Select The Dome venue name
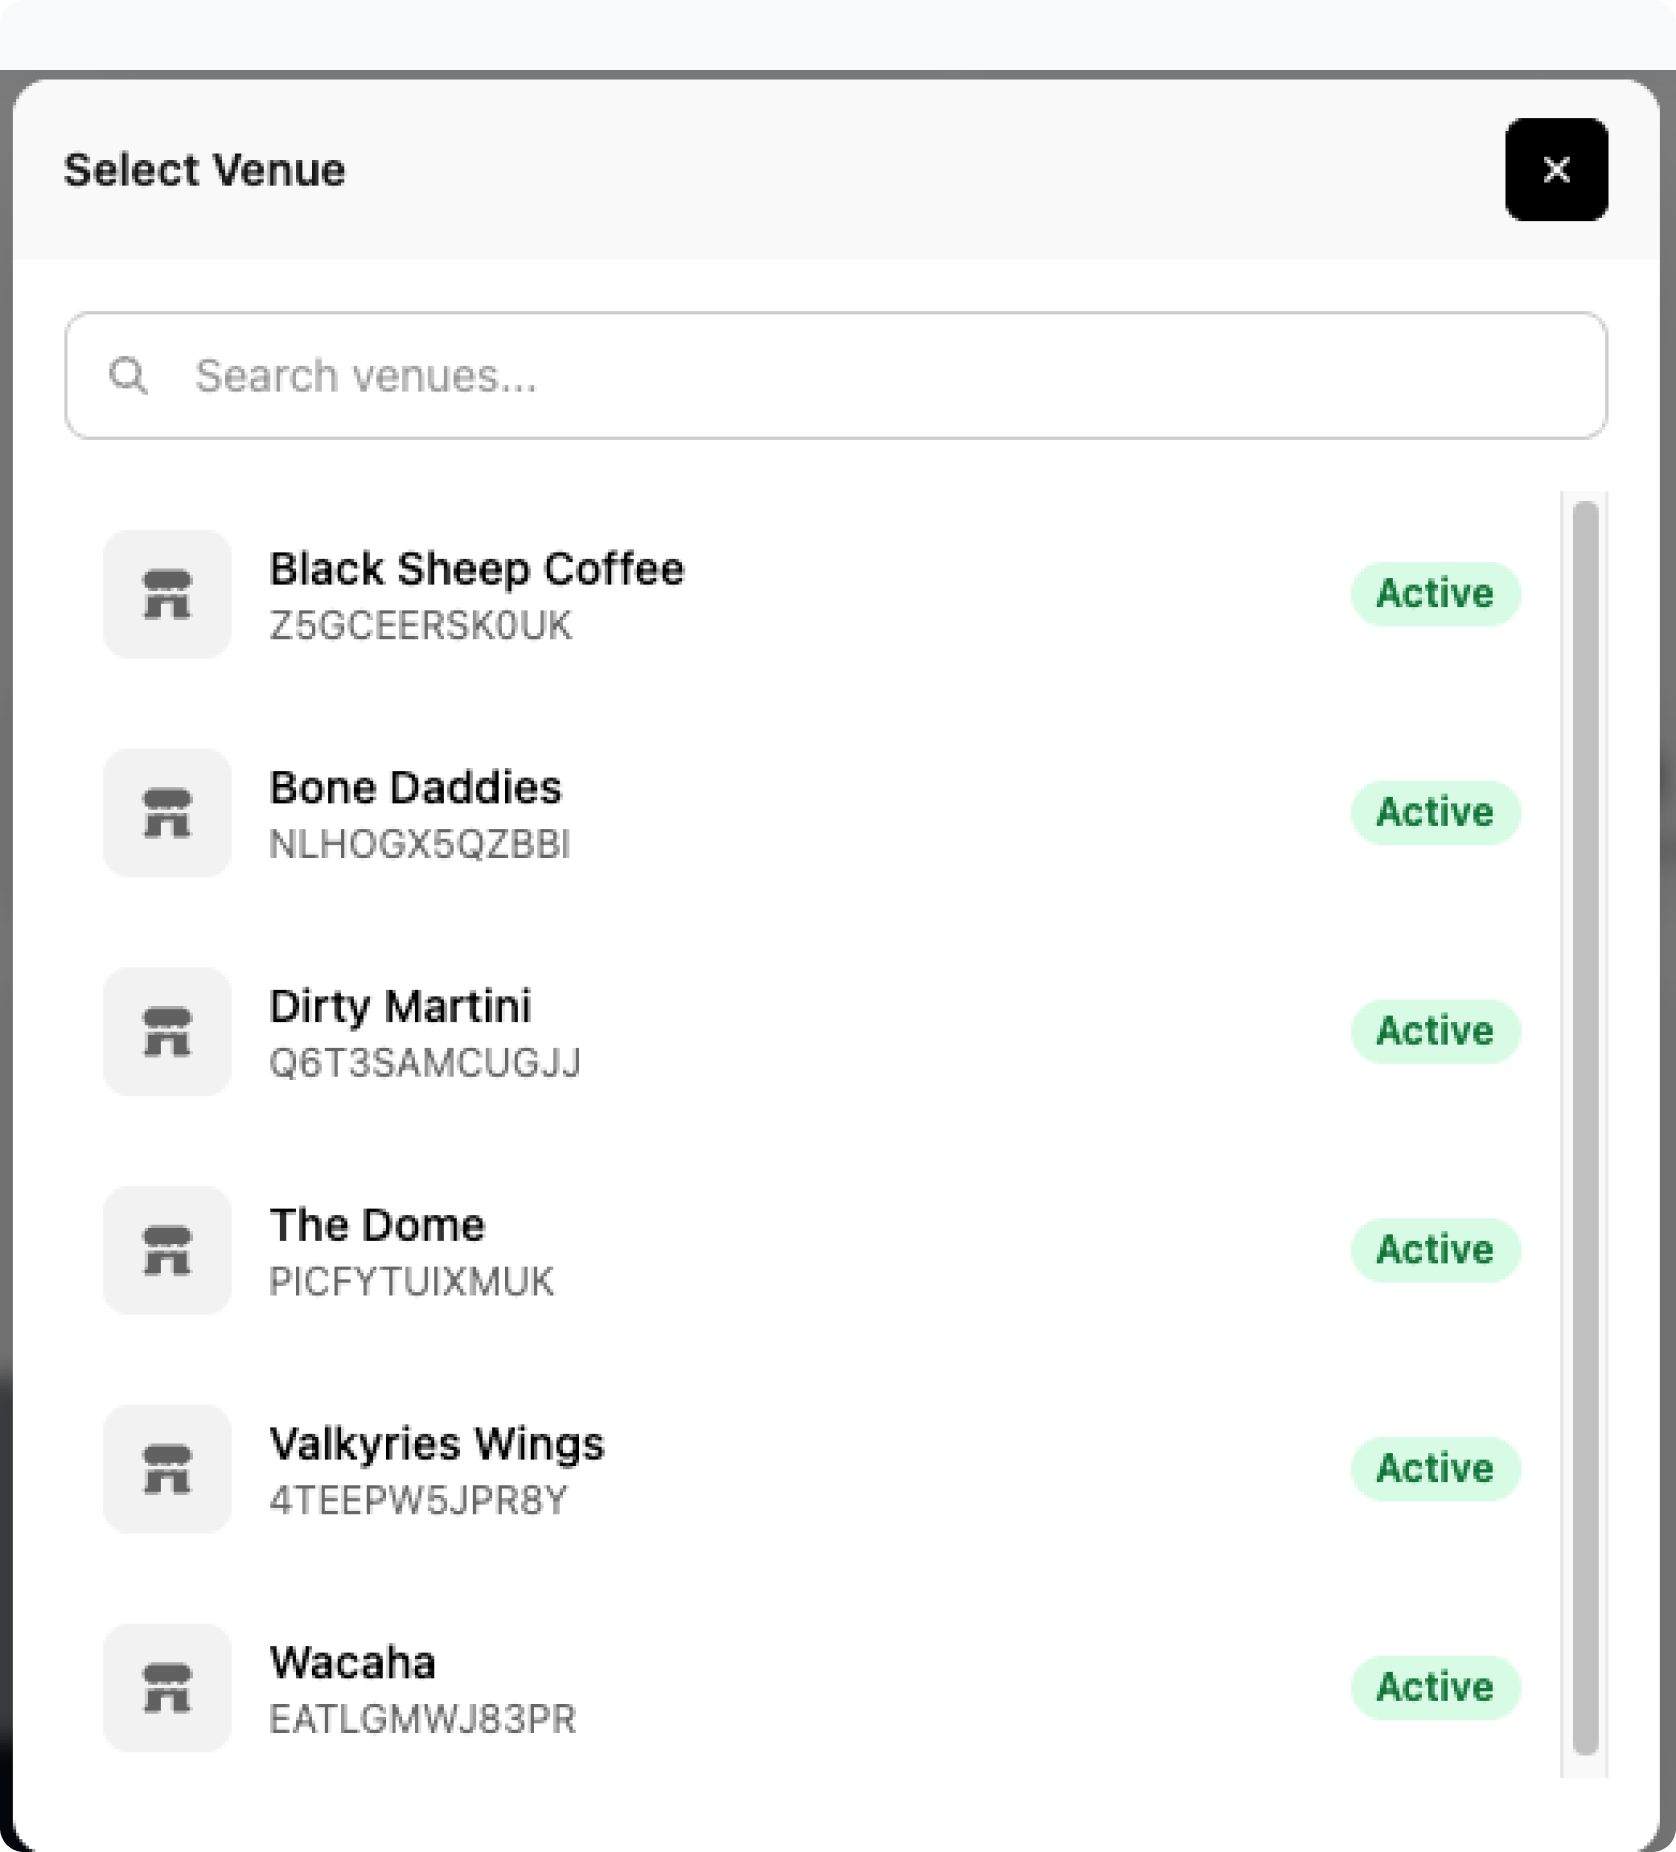Image resolution: width=1676 pixels, height=1852 pixels. coord(377,1225)
